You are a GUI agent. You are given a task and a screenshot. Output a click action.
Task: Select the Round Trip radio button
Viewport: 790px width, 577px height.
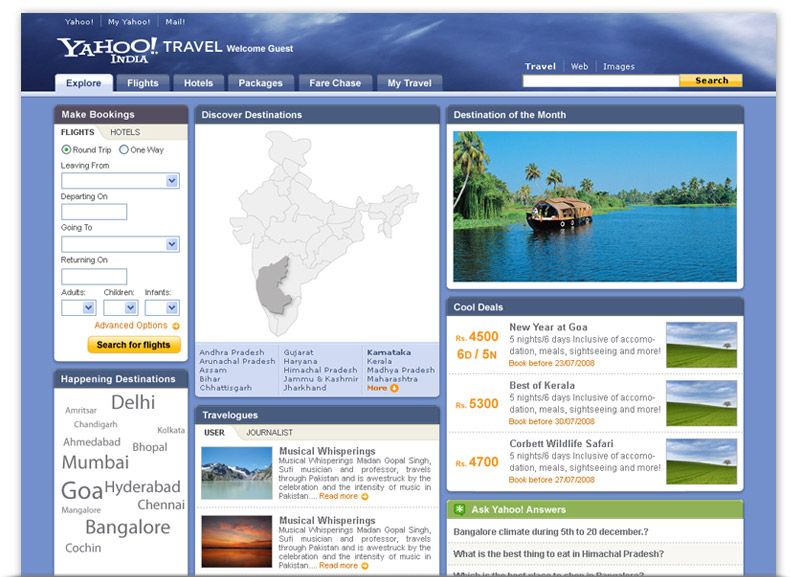point(66,150)
